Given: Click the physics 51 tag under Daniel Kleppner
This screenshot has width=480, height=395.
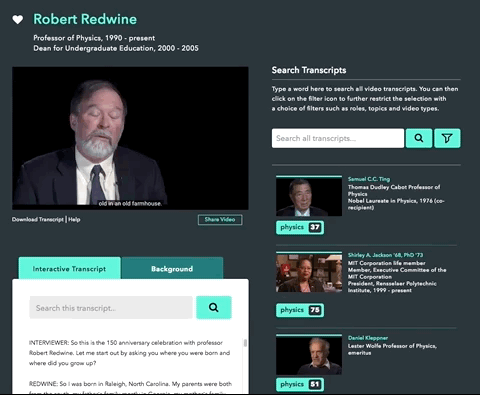Looking at the screenshot, I should pos(300,384).
